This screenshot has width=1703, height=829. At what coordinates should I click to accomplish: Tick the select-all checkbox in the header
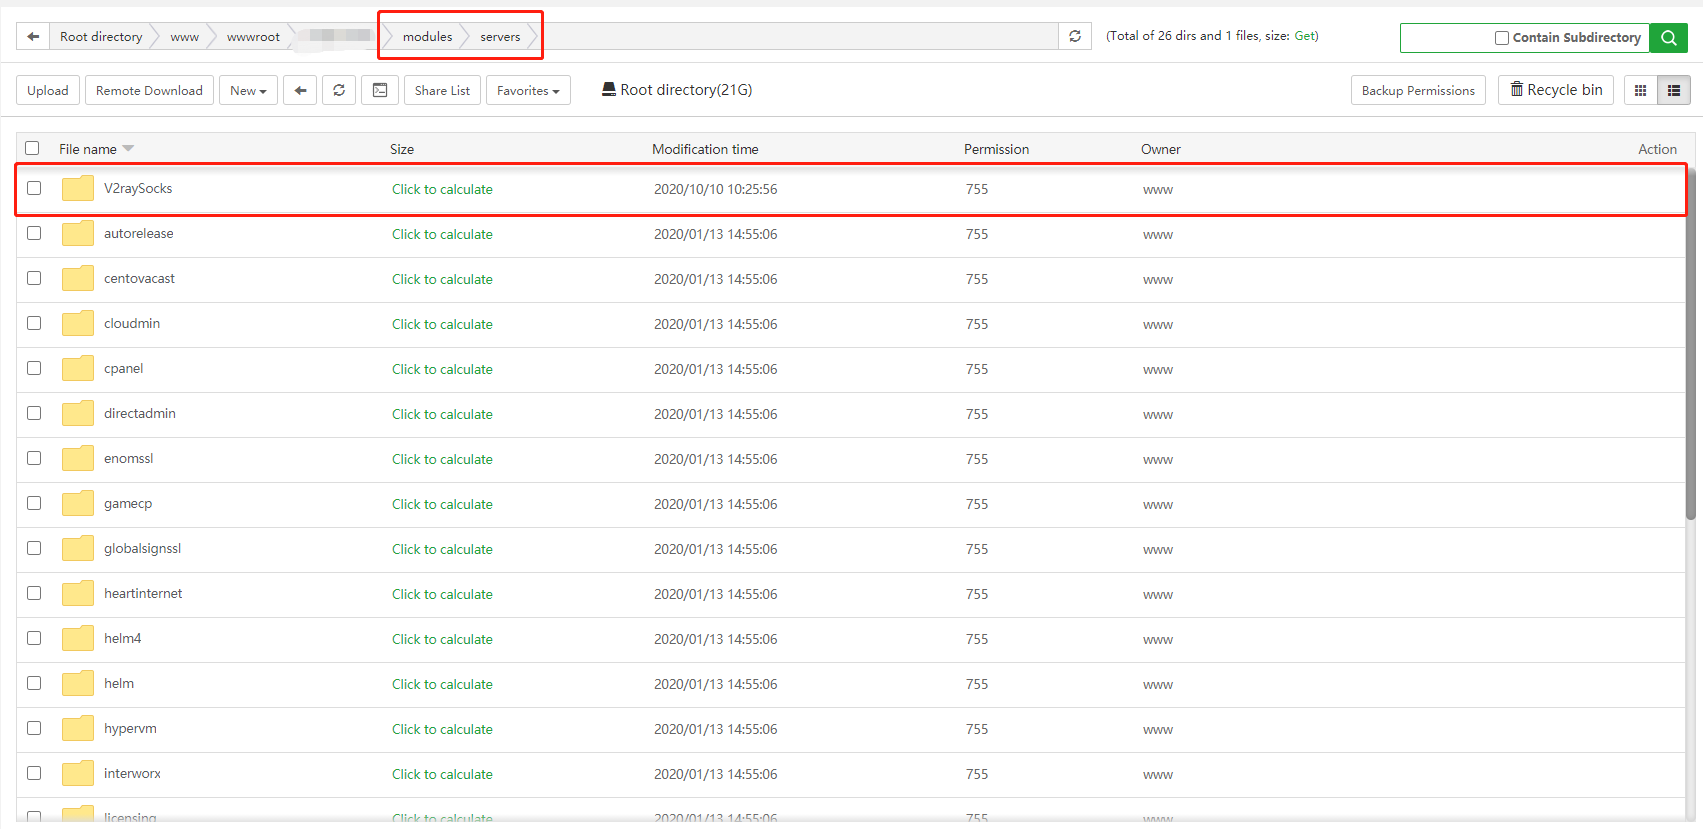click(32, 148)
